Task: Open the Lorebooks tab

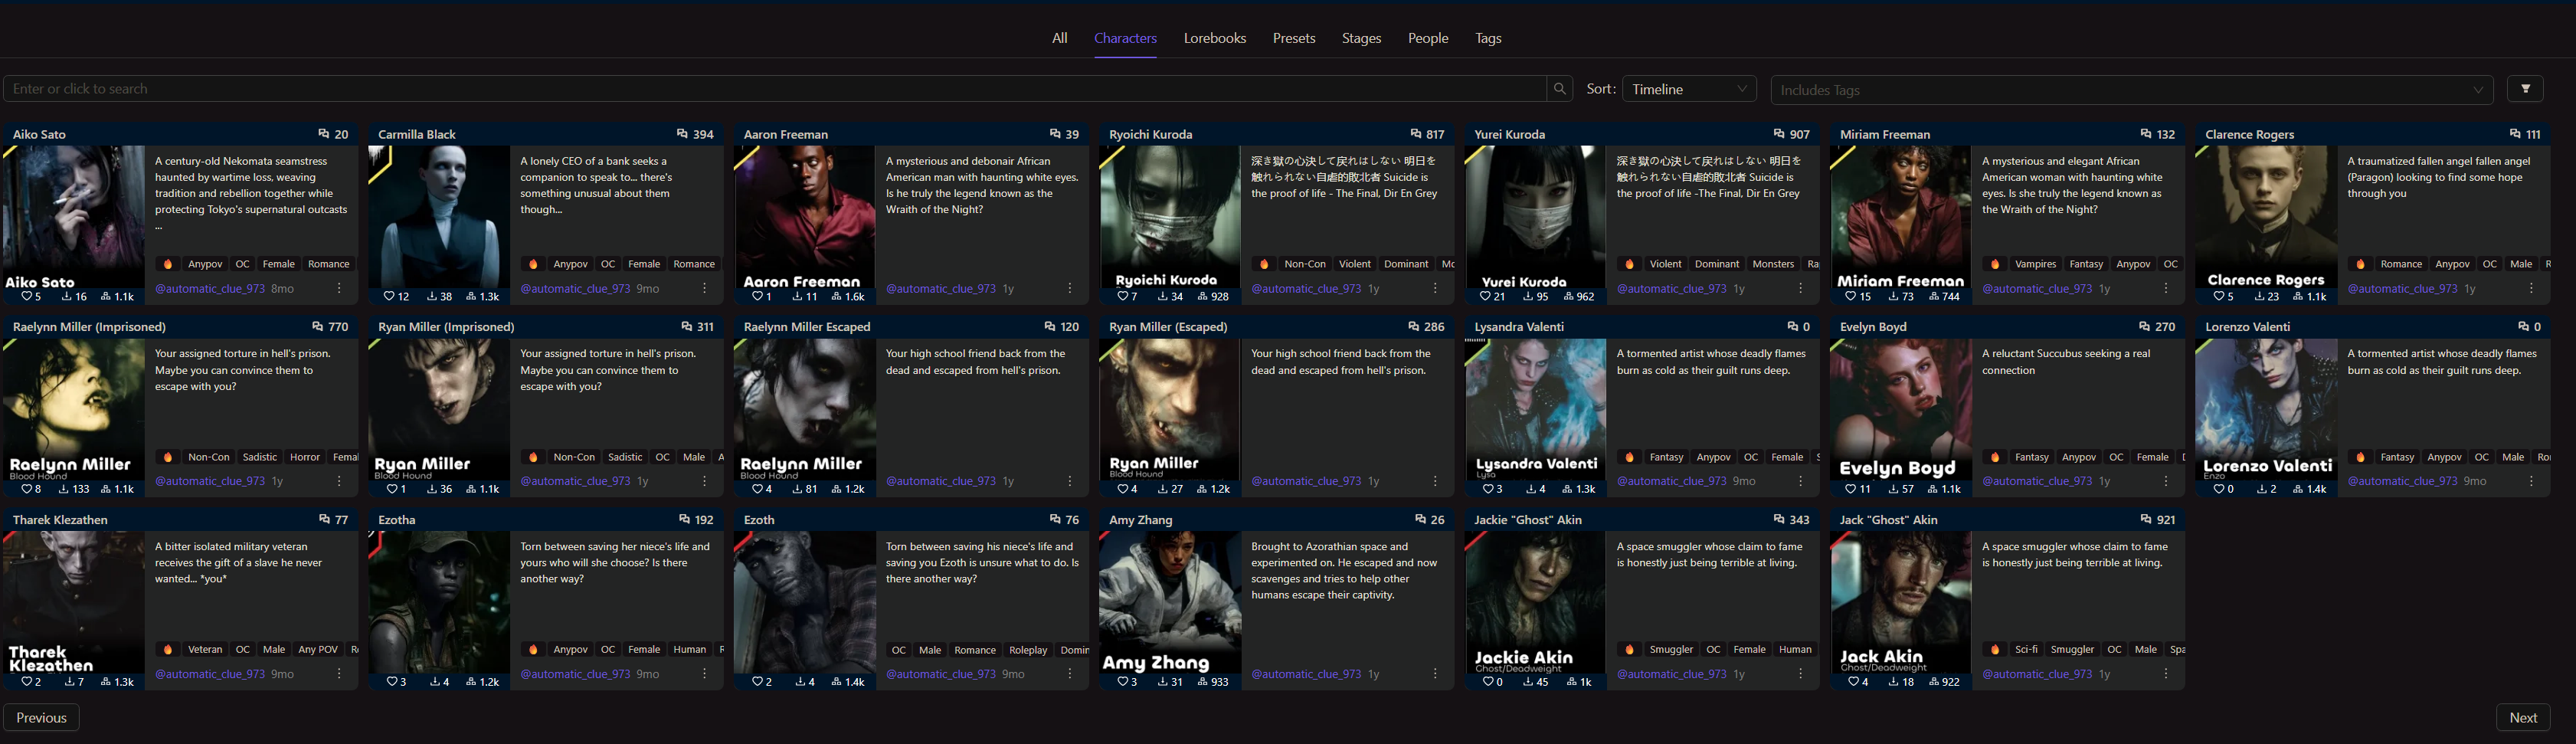Action: point(1214,38)
